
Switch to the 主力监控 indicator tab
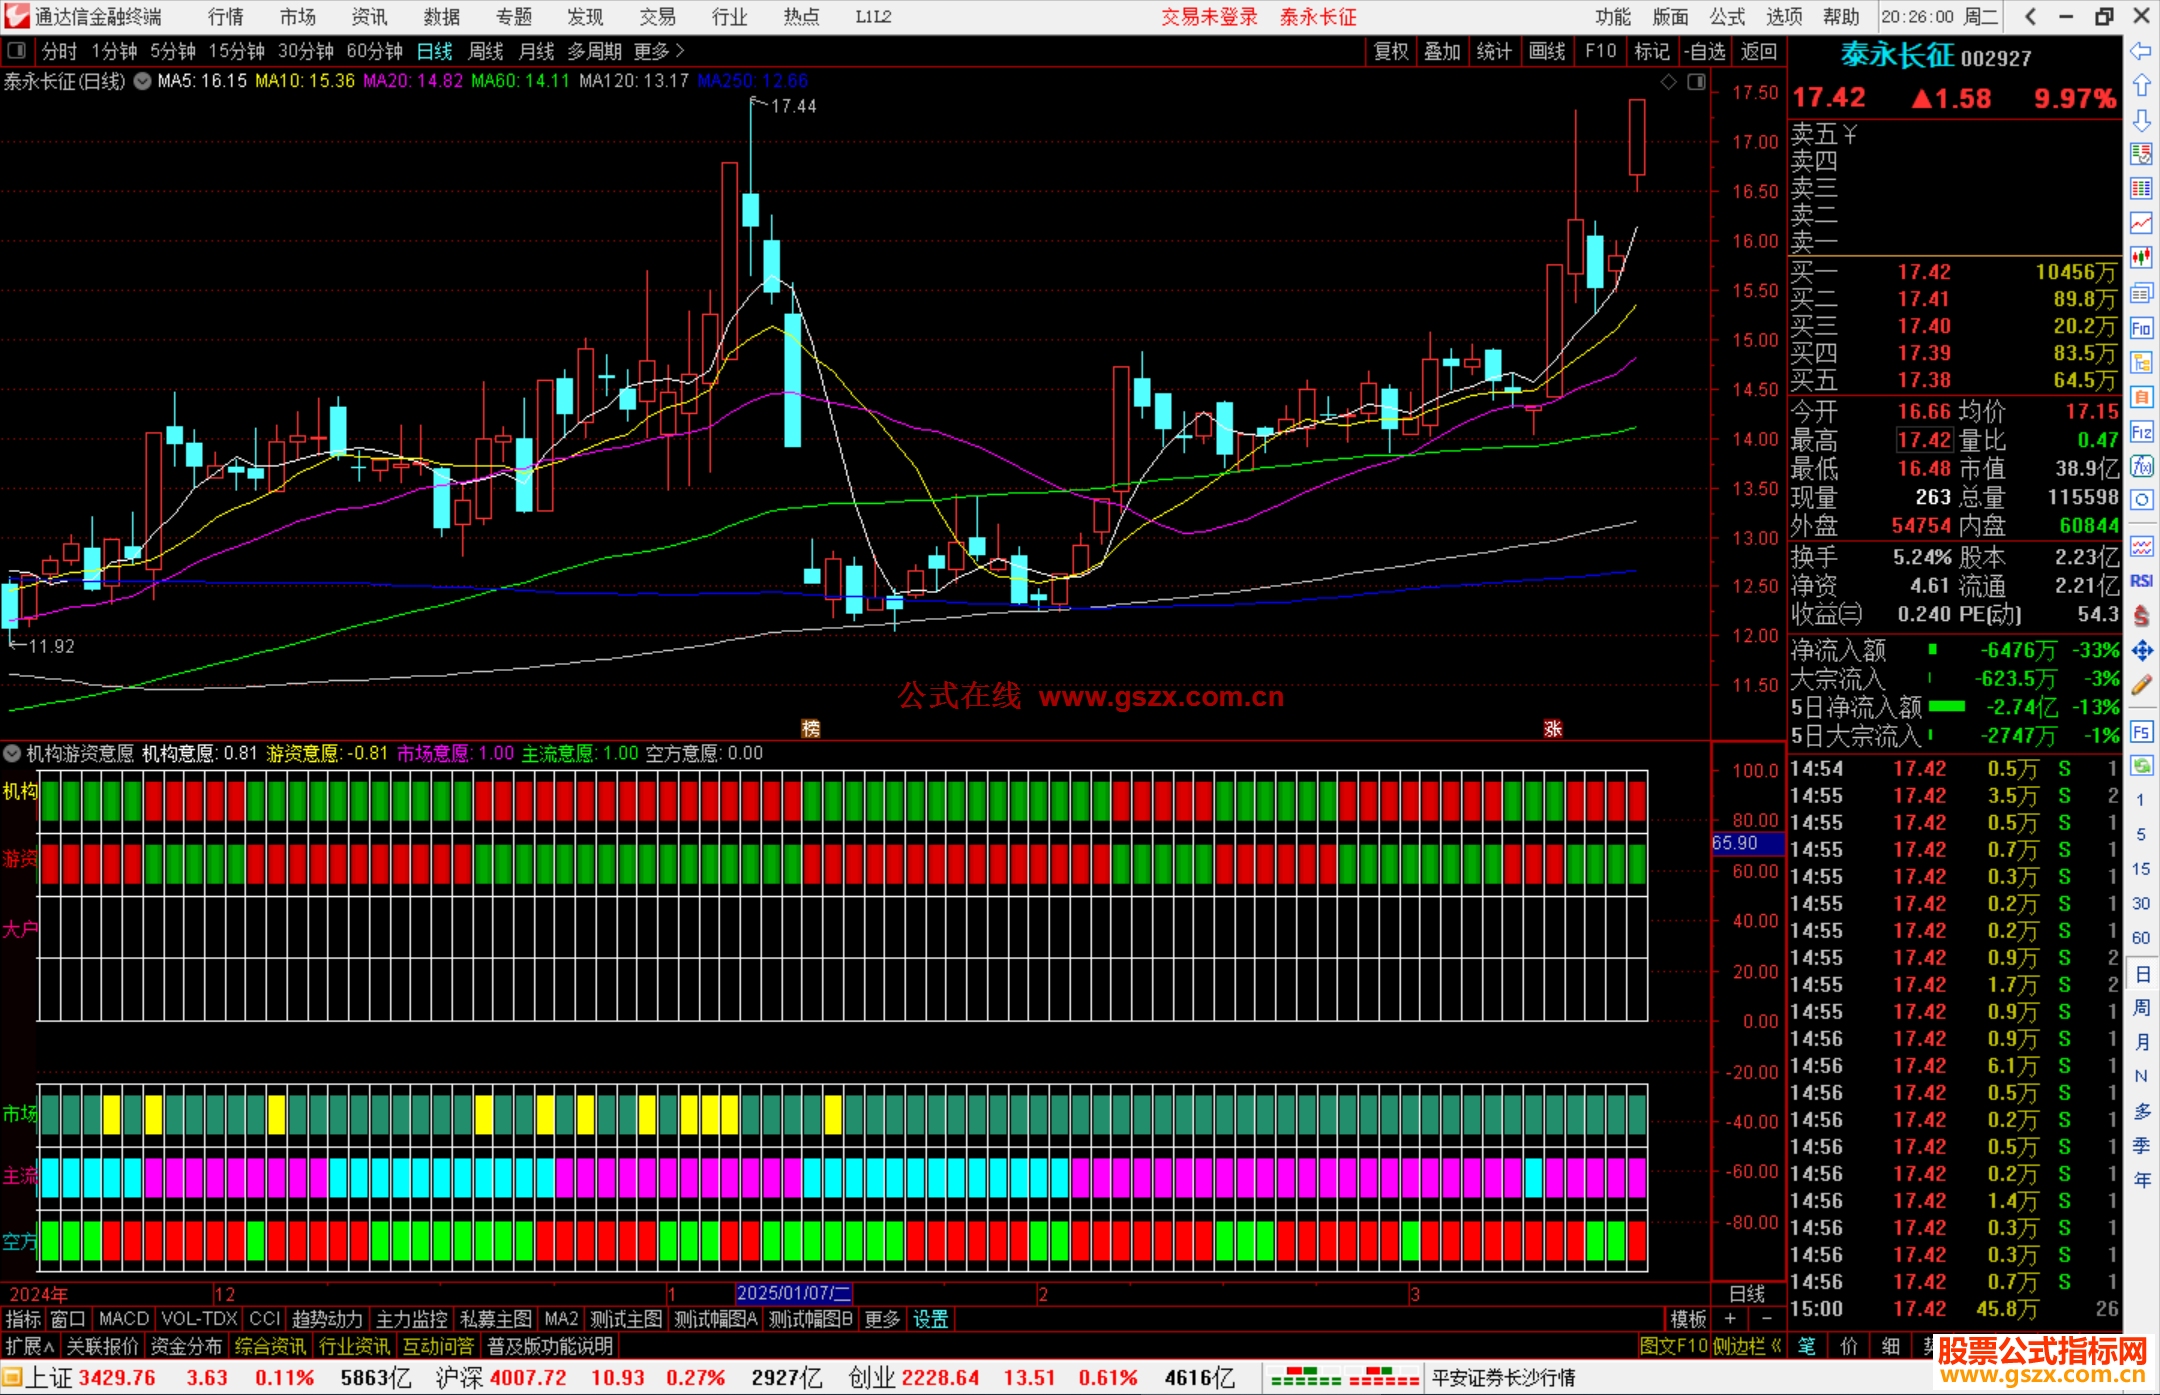click(411, 1319)
